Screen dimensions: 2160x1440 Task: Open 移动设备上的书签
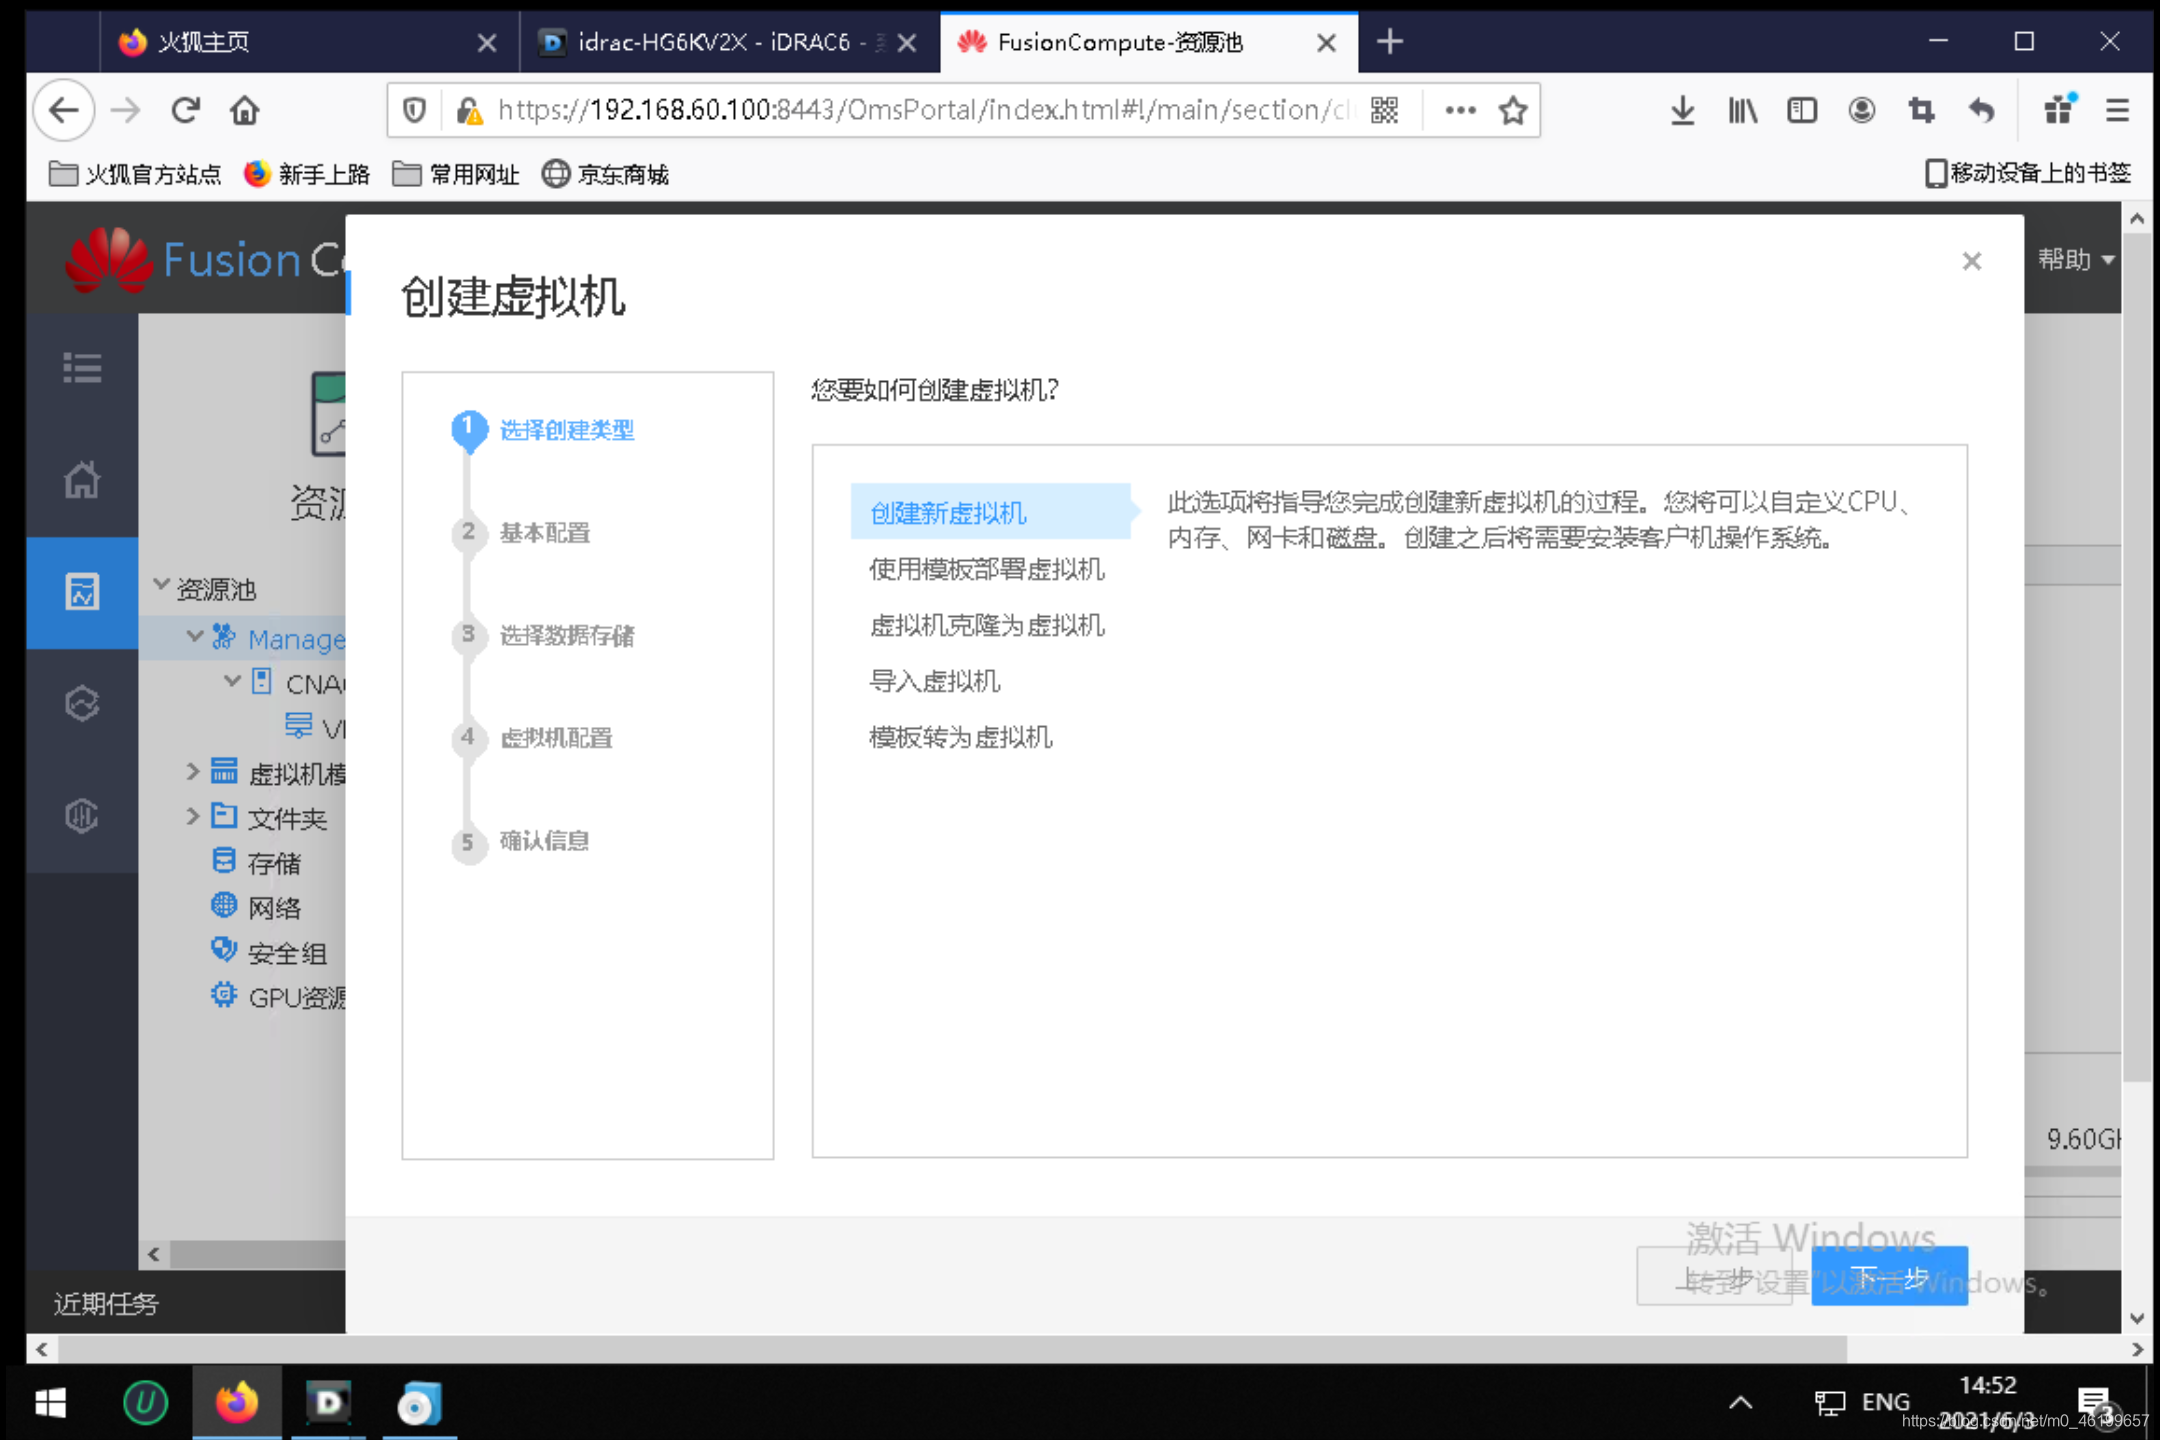tap(2028, 174)
